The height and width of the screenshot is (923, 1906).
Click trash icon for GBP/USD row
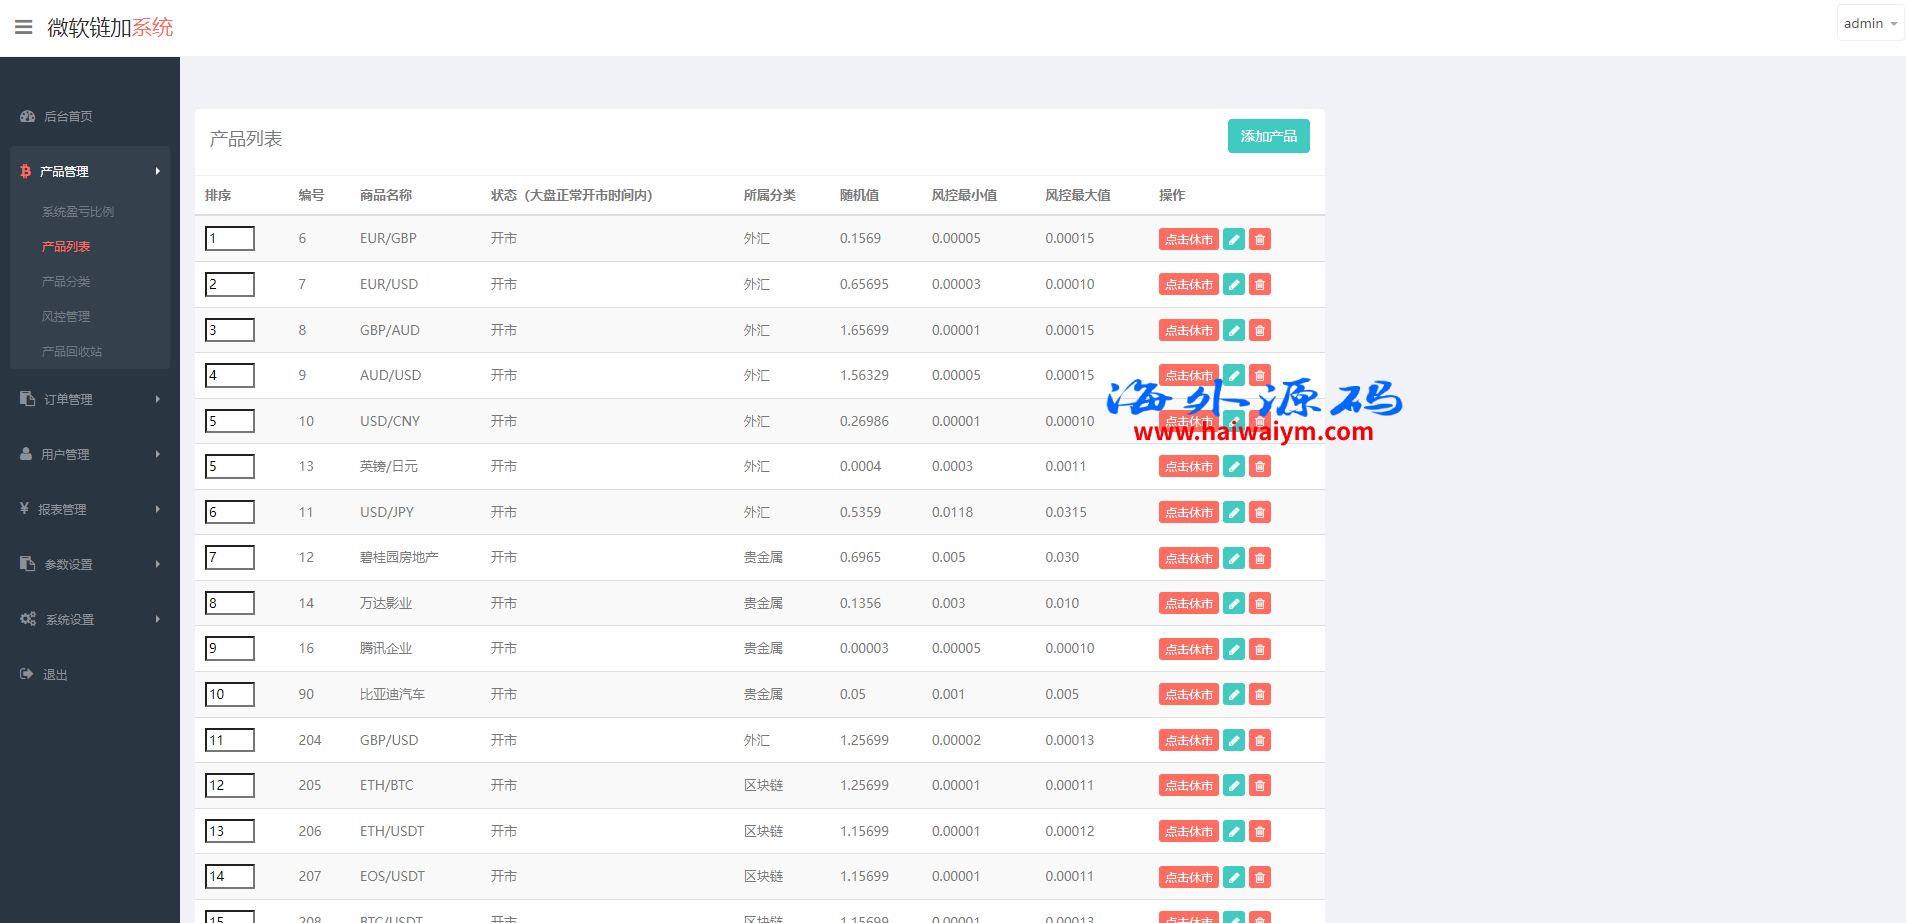click(x=1260, y=741)
